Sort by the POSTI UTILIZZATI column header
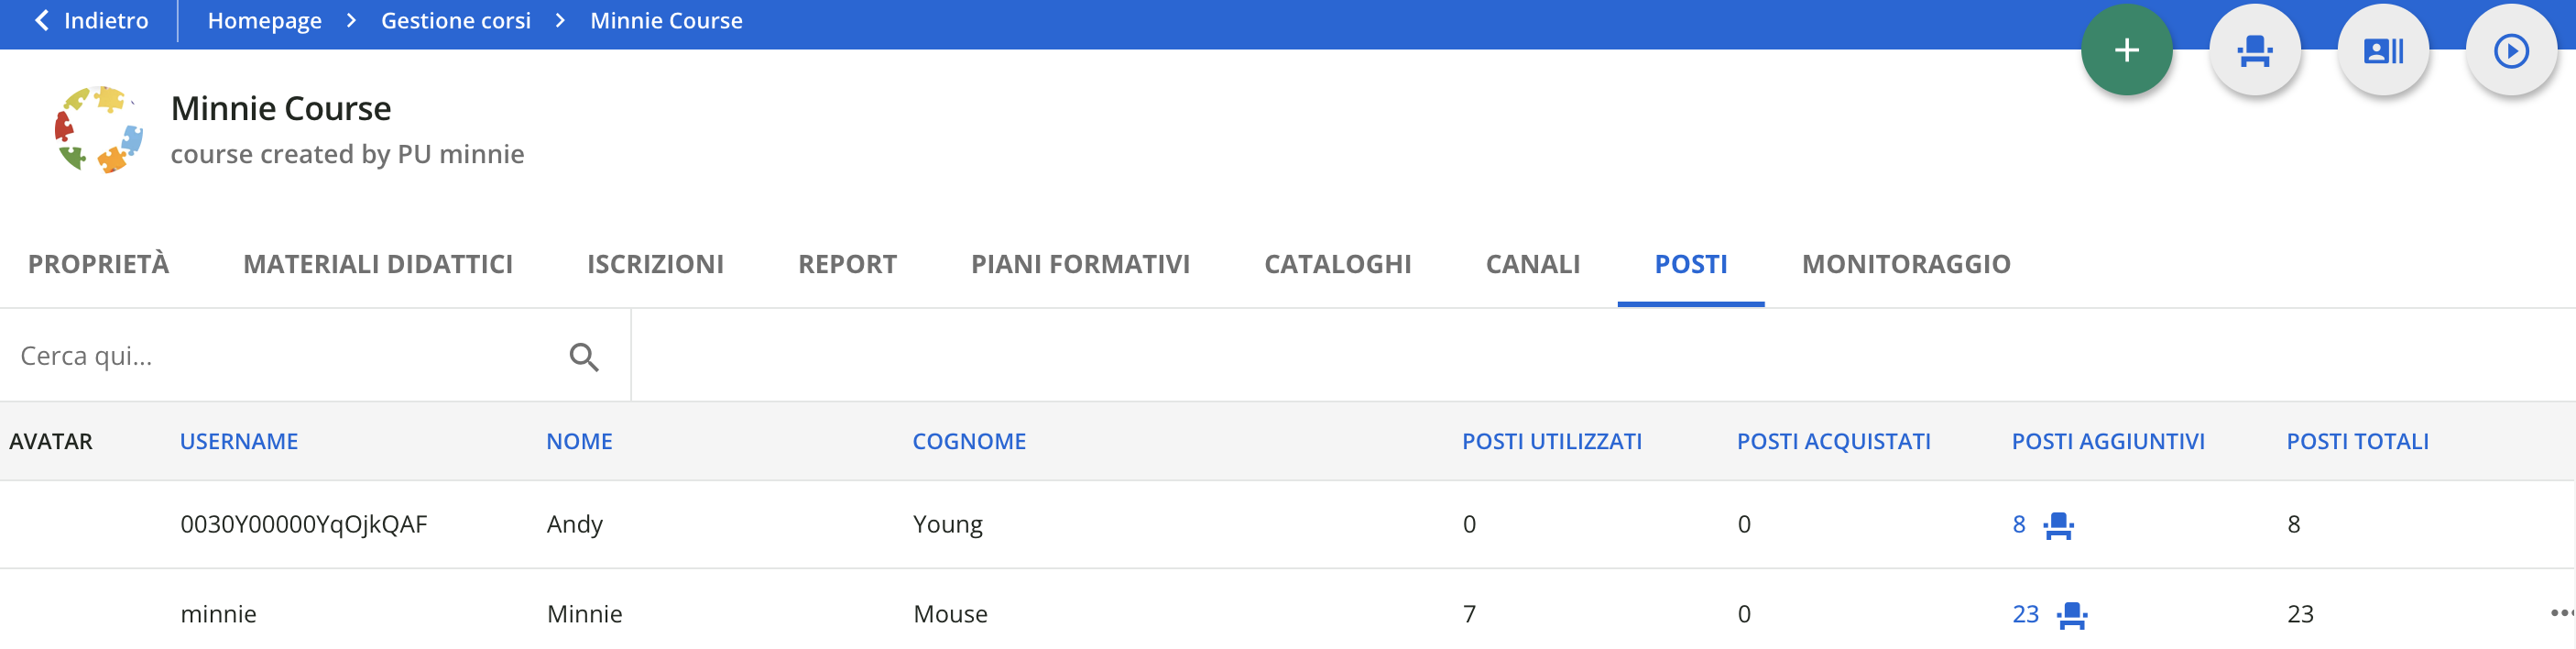Screen dimensions: 2576x649 click(1552, 440)
